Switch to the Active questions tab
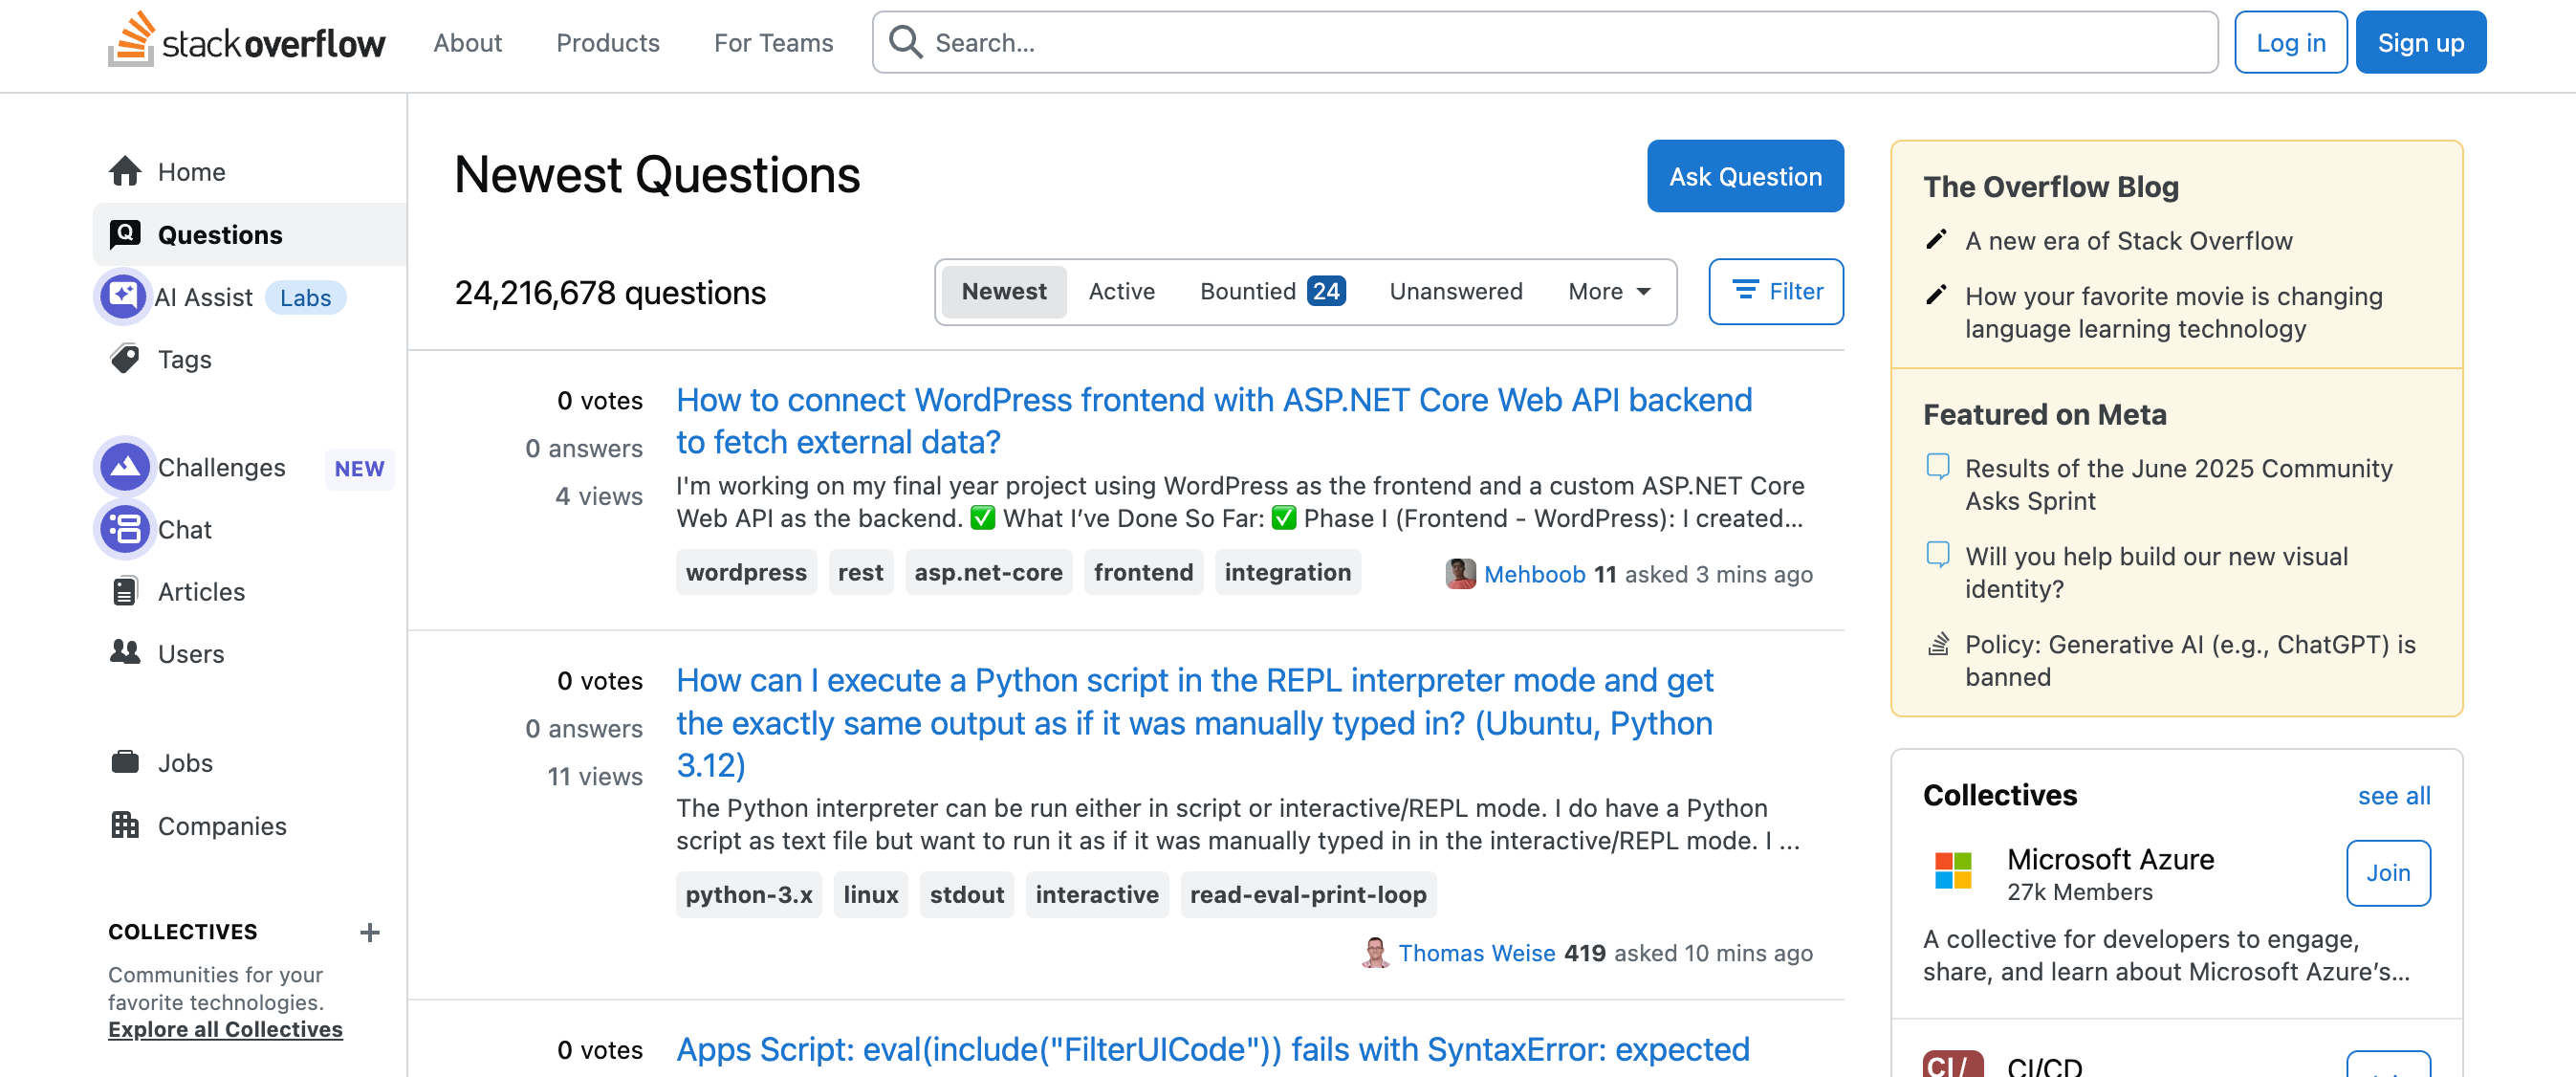Screen dimensions: 2576x1077 (x=1121, y=291)
